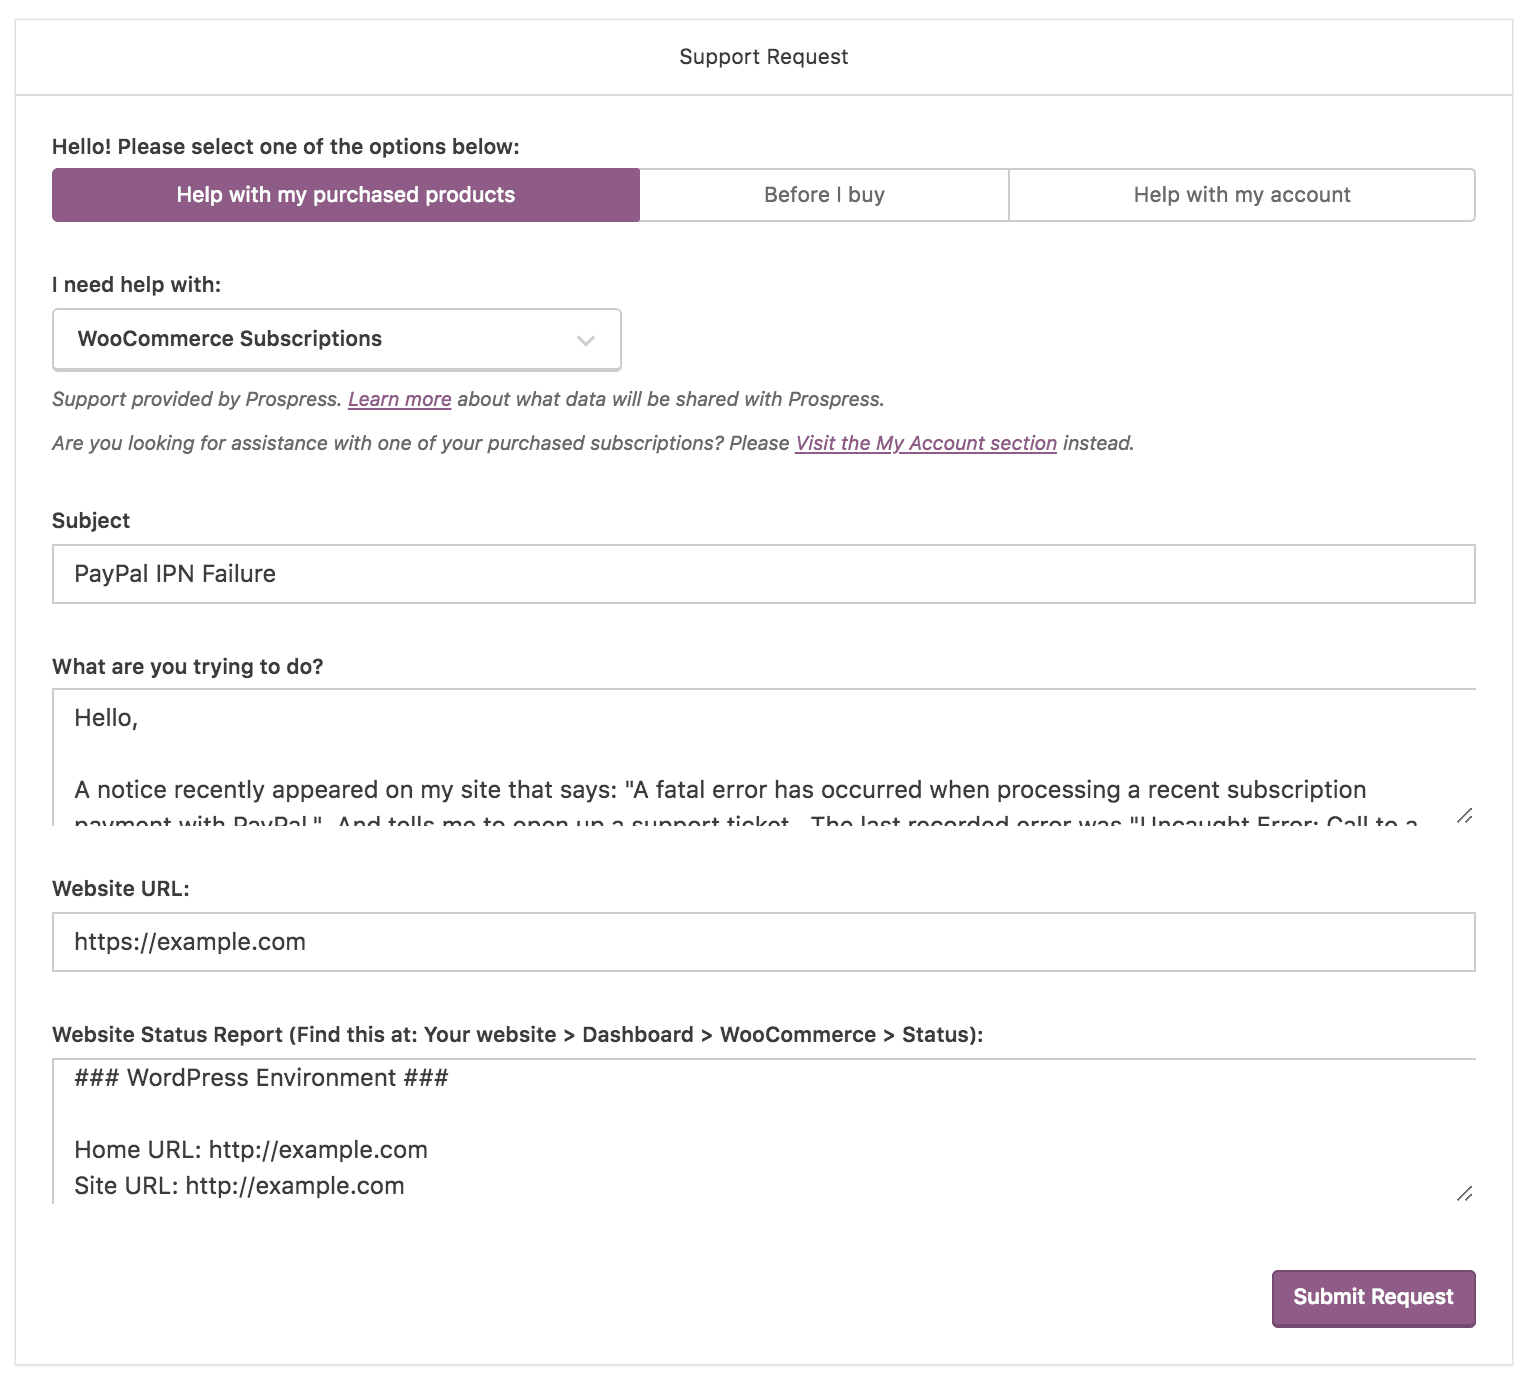Grab the resize handle of the description textarea
This screenshot has width=1536, height=1380.
pos(1464,816)
